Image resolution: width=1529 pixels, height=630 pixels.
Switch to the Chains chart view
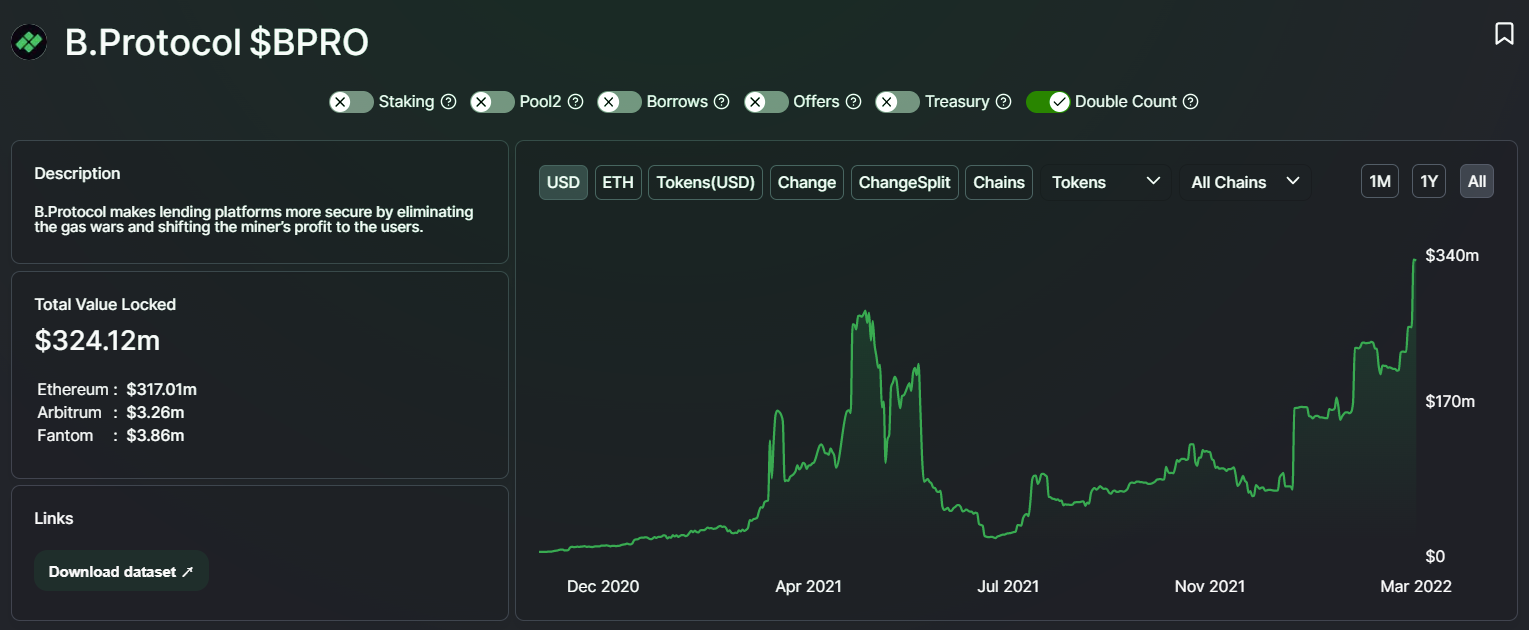999,182
